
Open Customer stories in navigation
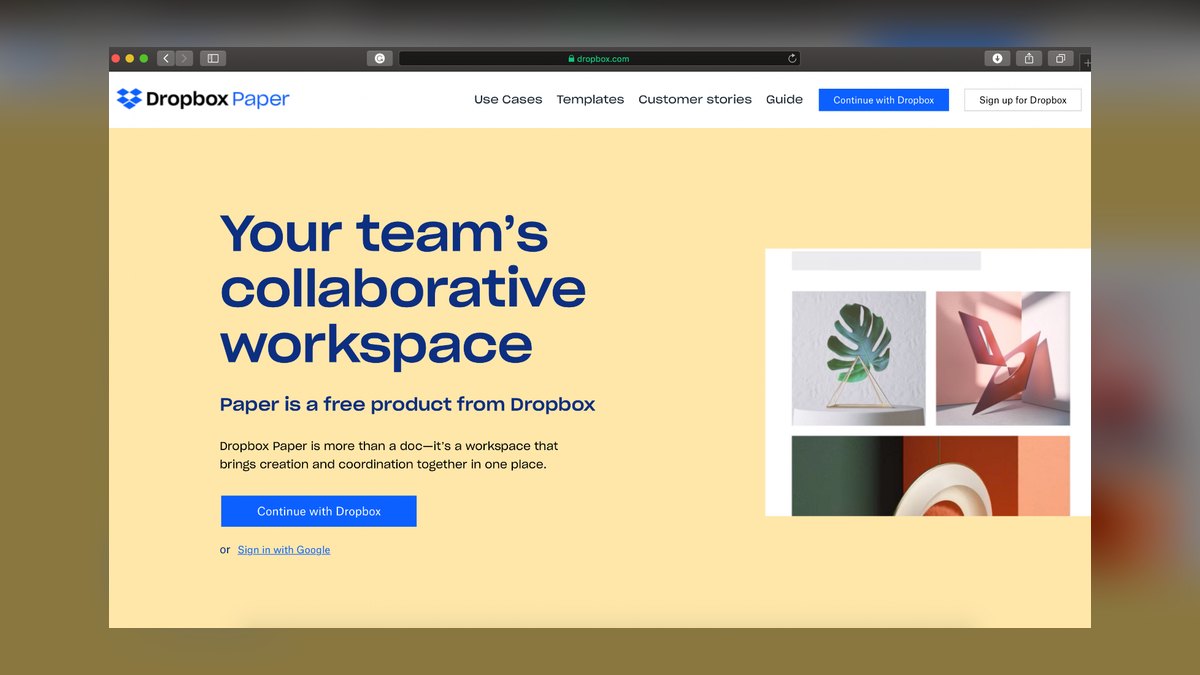pos(695,99)
